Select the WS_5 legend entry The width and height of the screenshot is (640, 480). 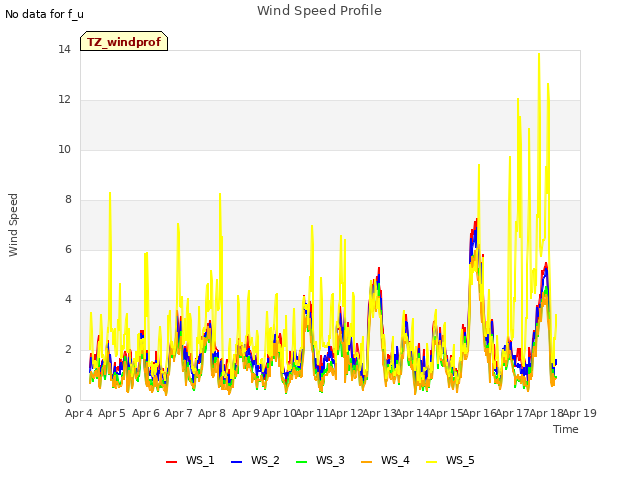(x=450, y=460)
